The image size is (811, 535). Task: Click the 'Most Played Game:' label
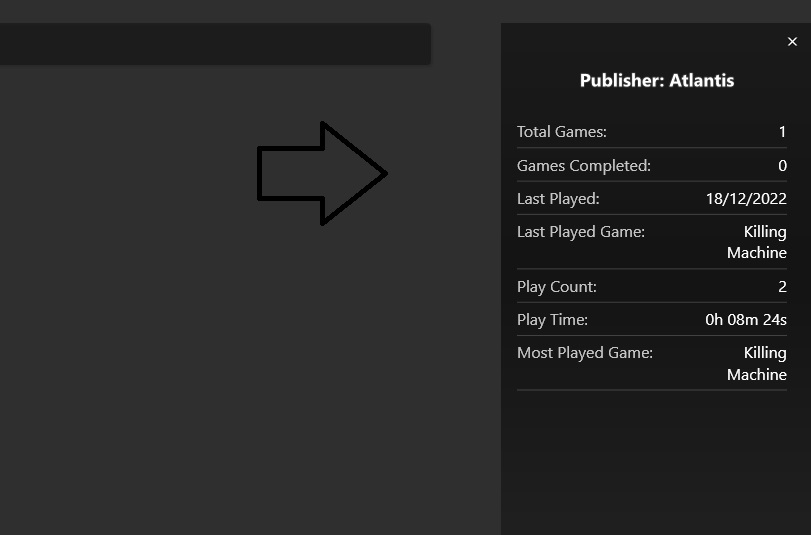(x=585, y=353)
